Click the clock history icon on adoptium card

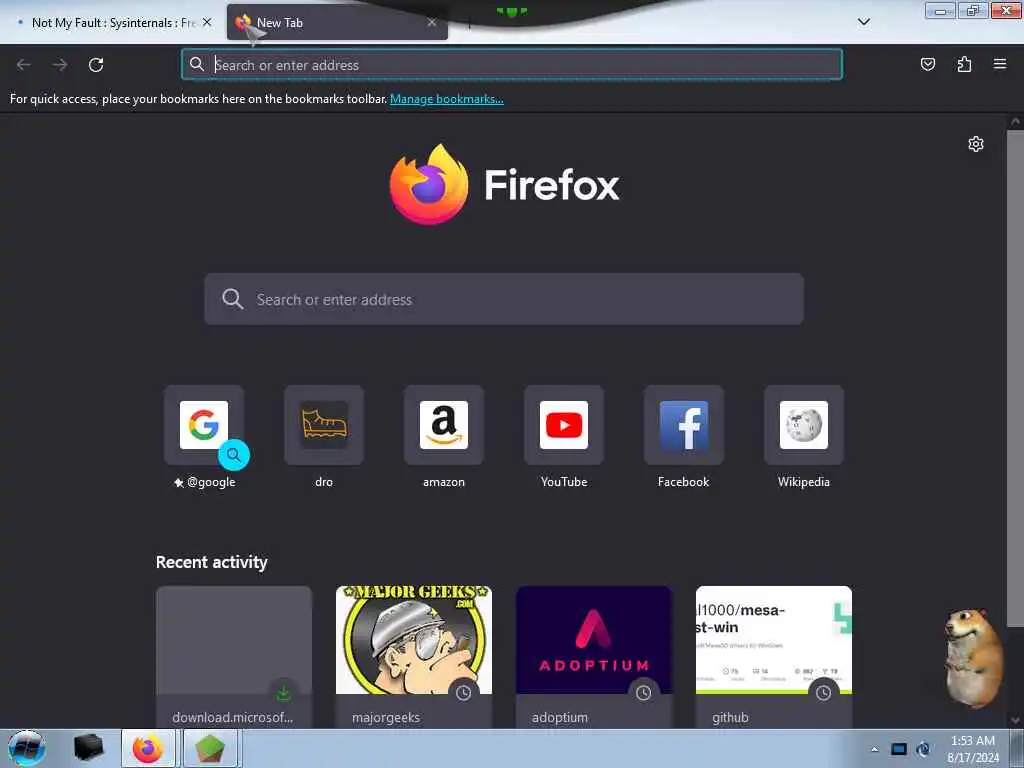pos(643,693)
